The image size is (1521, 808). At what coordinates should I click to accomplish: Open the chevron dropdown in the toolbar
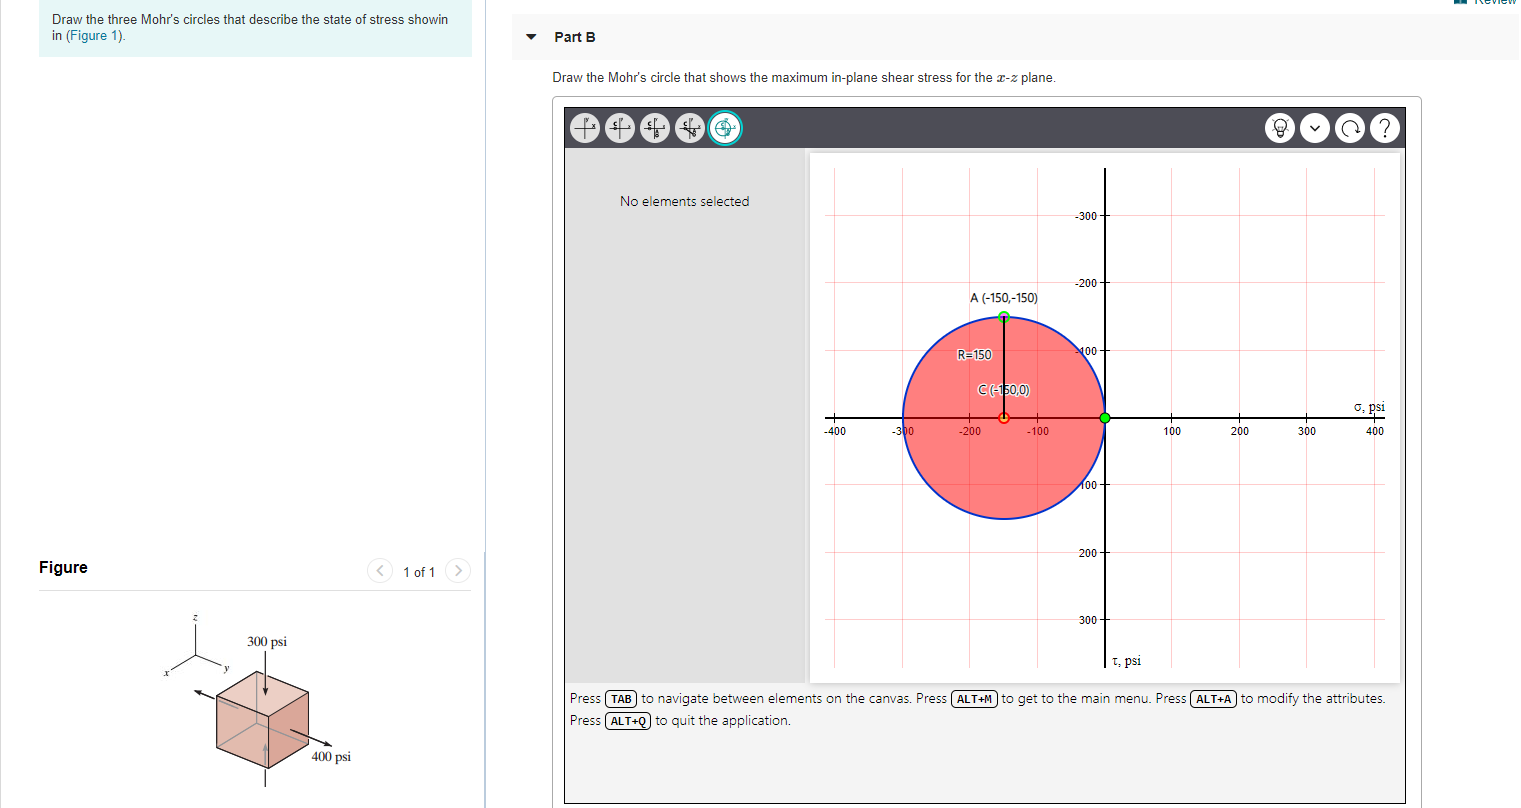pyautogui.click(x=1315, y=128)
